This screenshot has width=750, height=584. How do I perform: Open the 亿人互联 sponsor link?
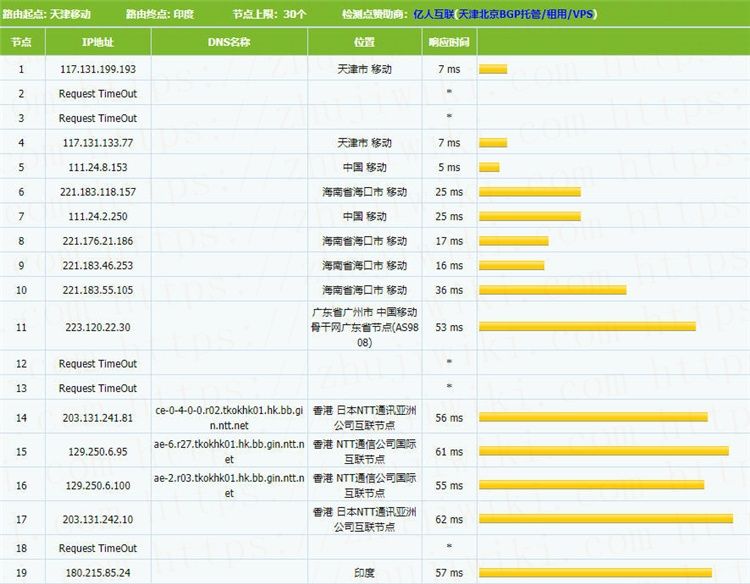505,14
